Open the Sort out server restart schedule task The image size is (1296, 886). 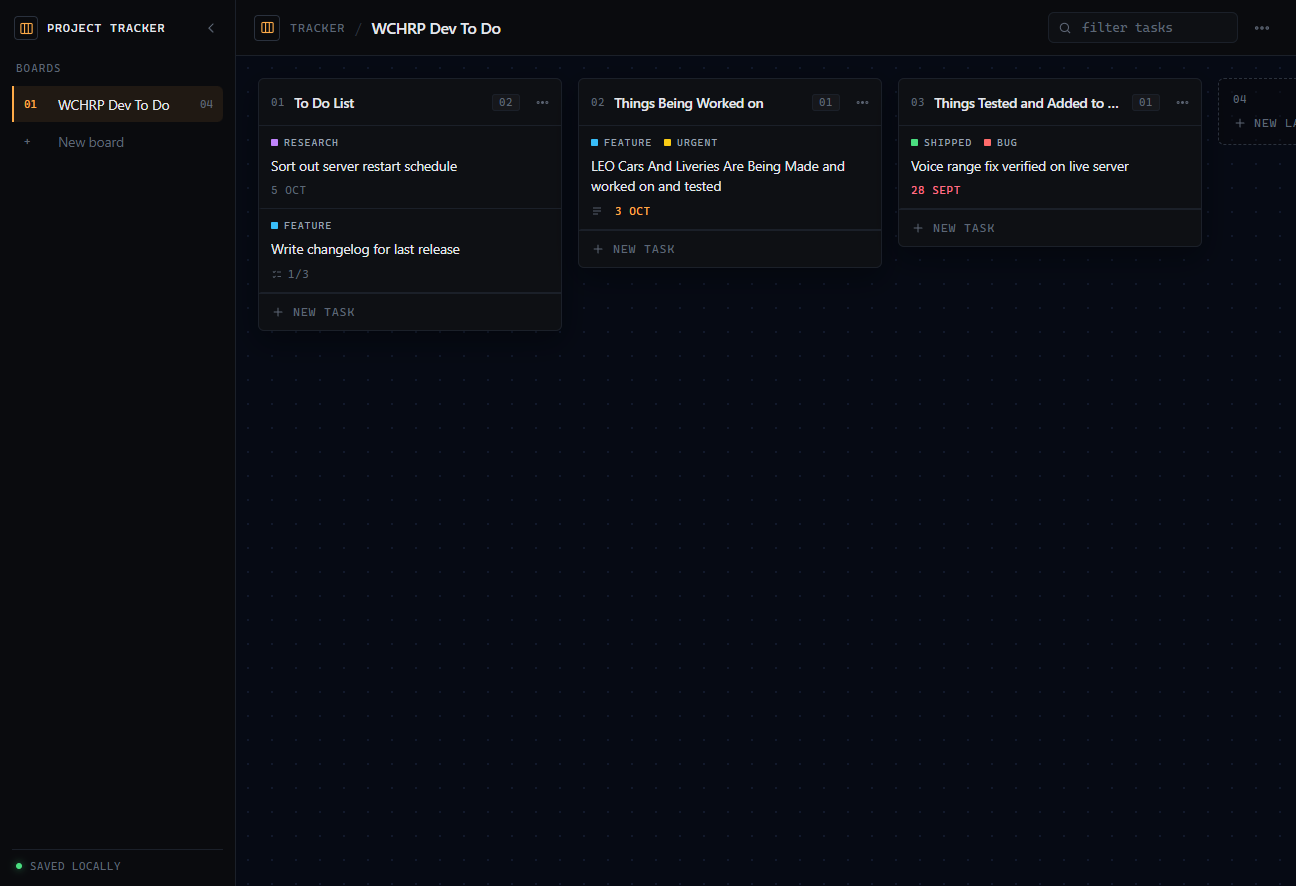coord(410,167)
